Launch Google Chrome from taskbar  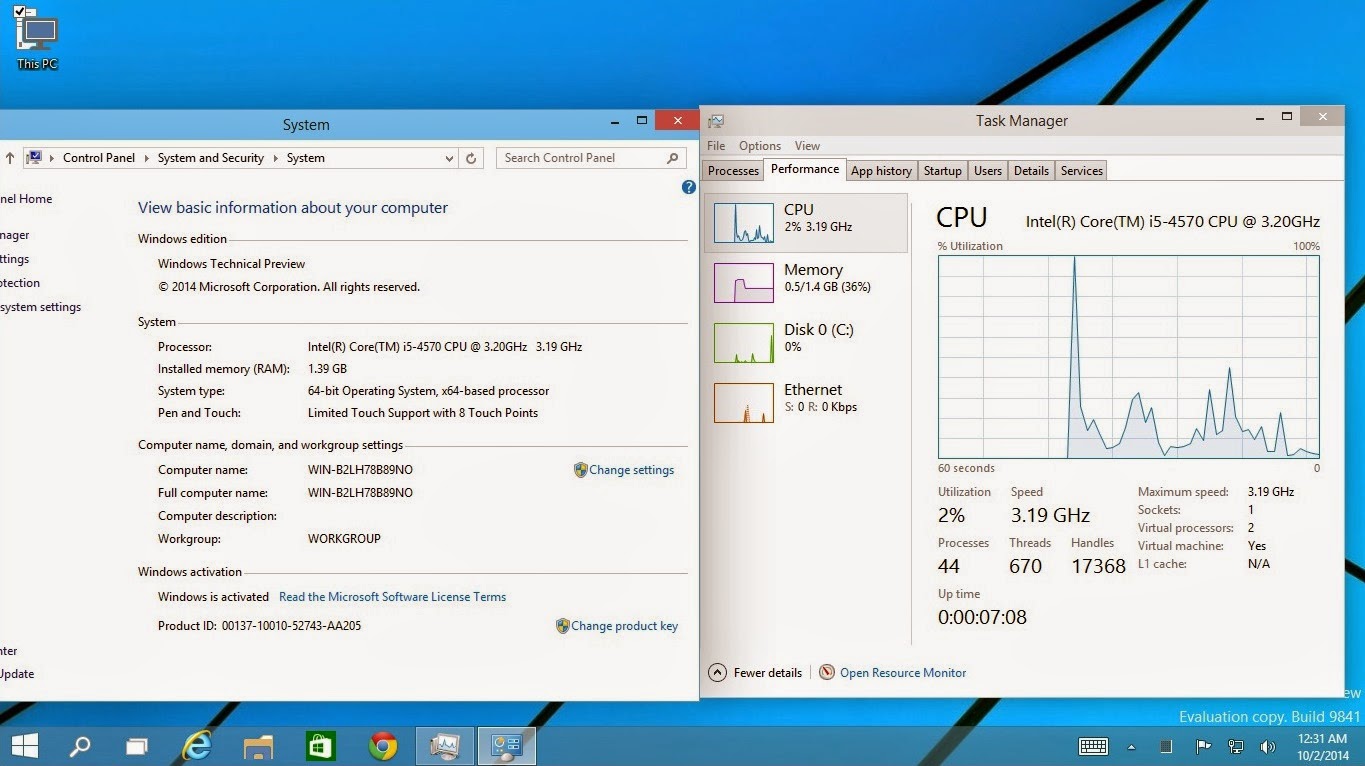click(x=382, y=746)
